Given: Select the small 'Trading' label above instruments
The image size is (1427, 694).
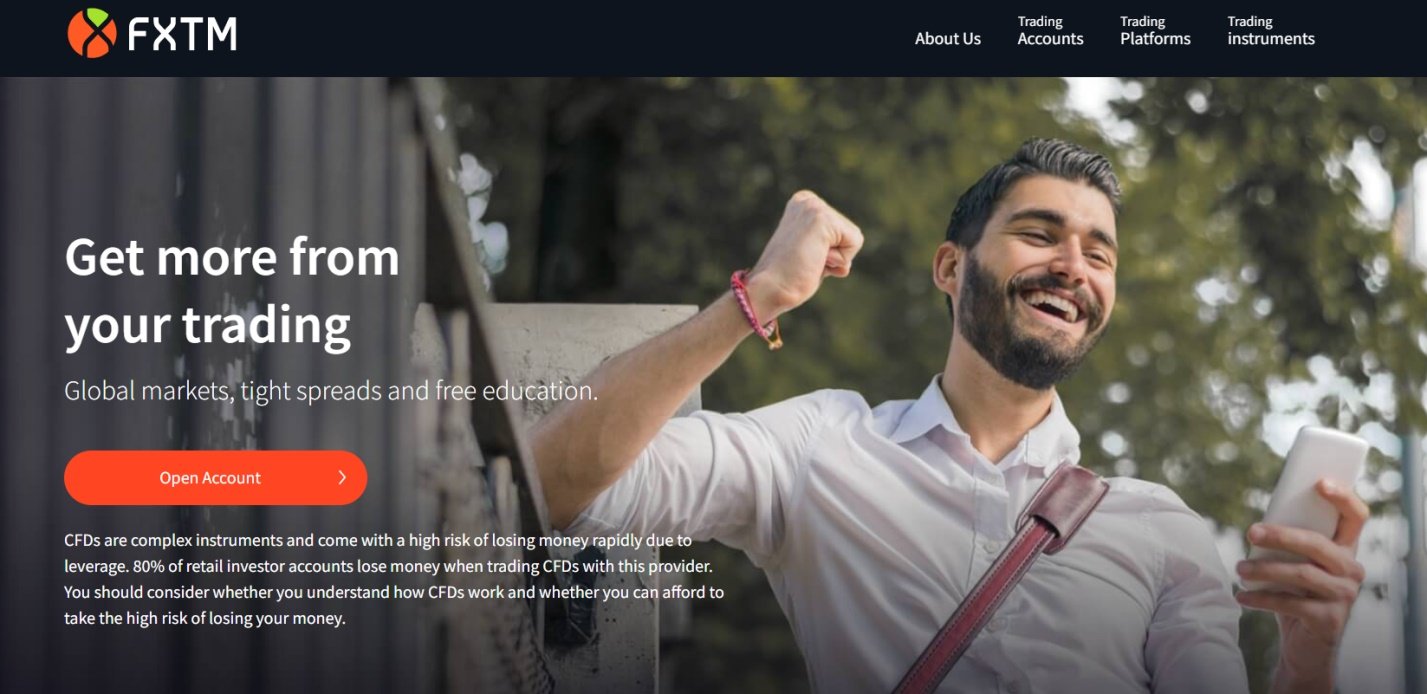Looking at the screenshot, I should pos(1250,22).
